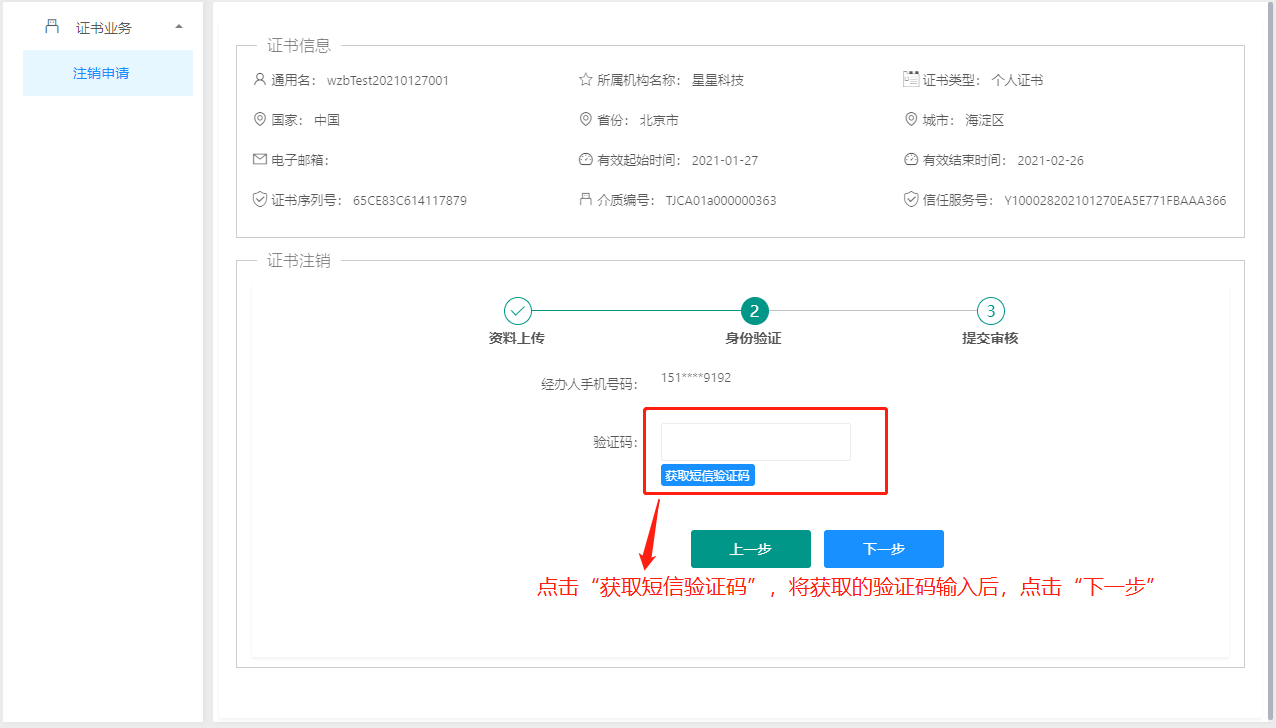Click the 证书业务 sidebar icon

[x=53, y=27]
